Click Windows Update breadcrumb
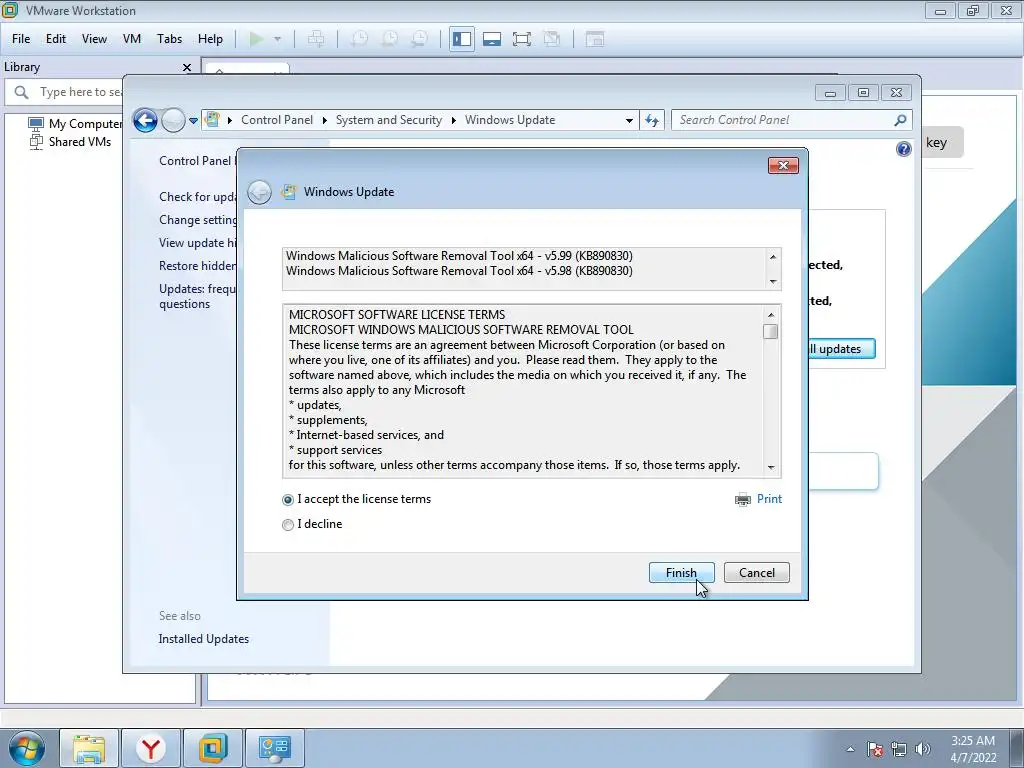The width and height of the screenshot is (1024, 768). [510, 120]
